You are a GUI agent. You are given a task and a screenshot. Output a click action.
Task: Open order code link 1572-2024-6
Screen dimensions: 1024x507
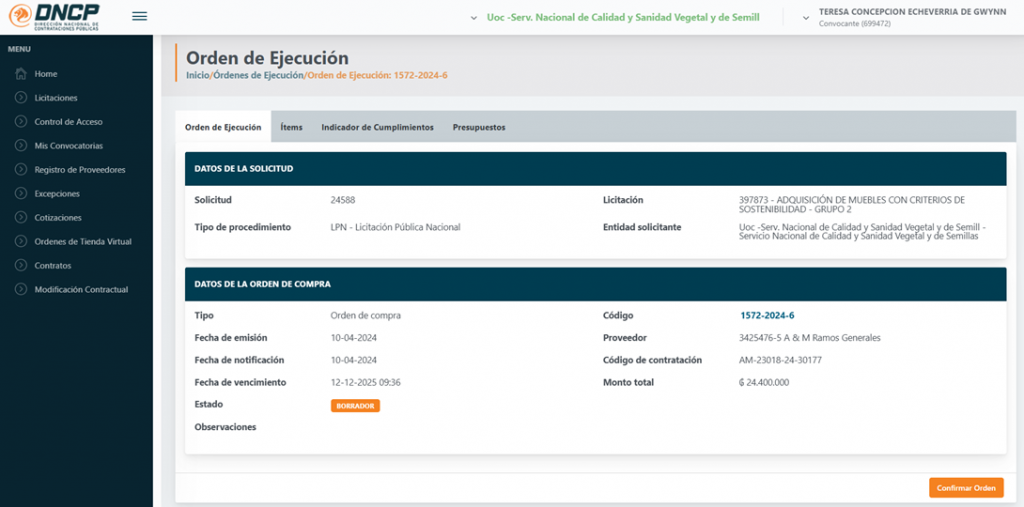(767, 315)
